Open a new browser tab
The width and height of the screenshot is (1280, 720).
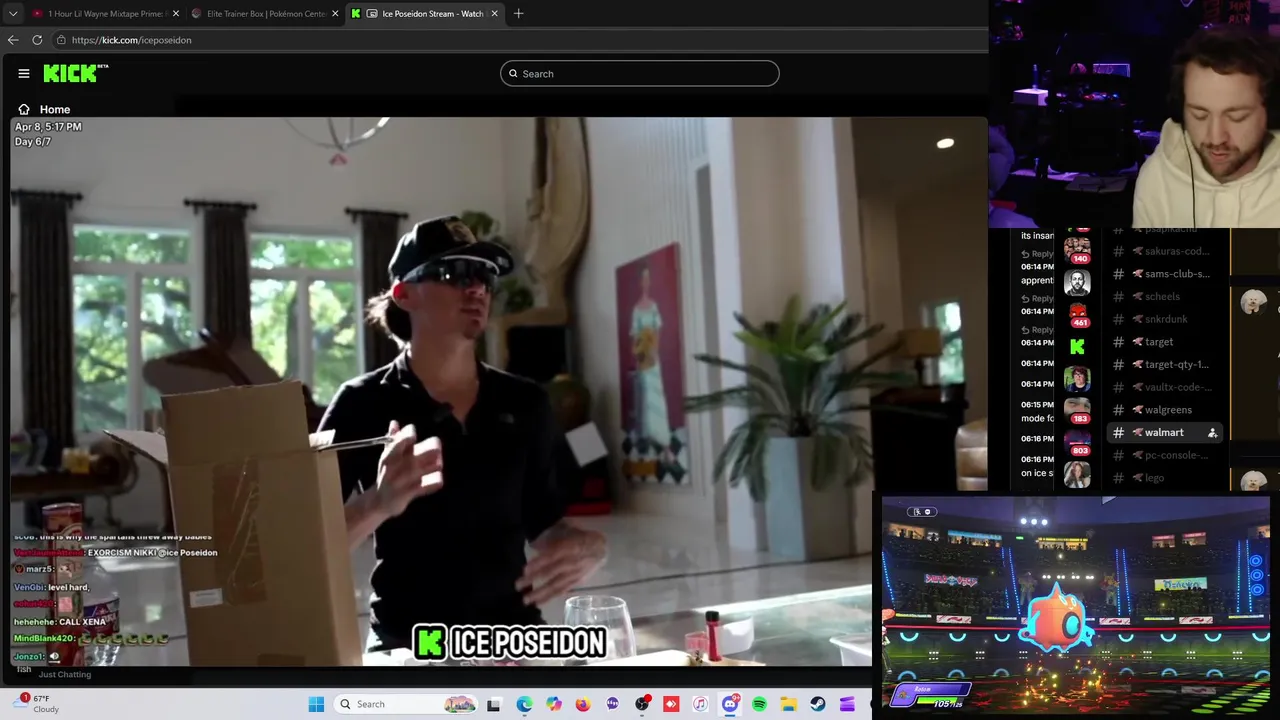click(518, 14)
